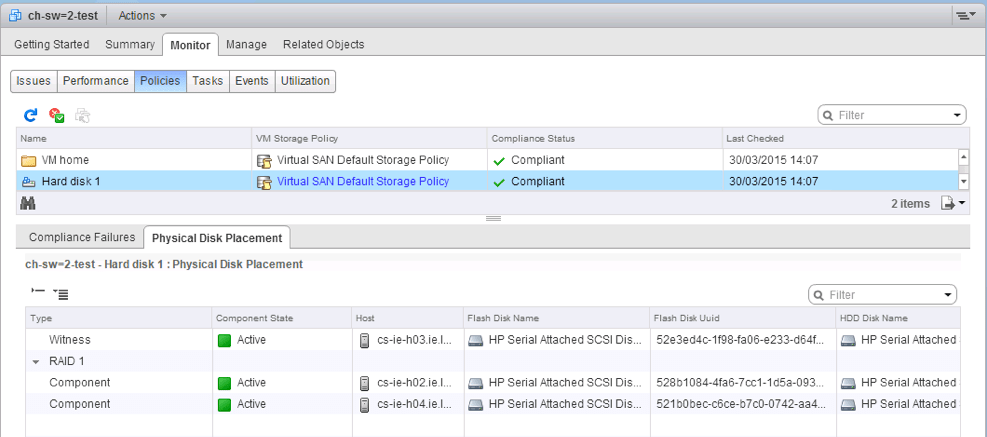Click the virtual machine icon beside ch-sw=2-test

pos(15,16)
